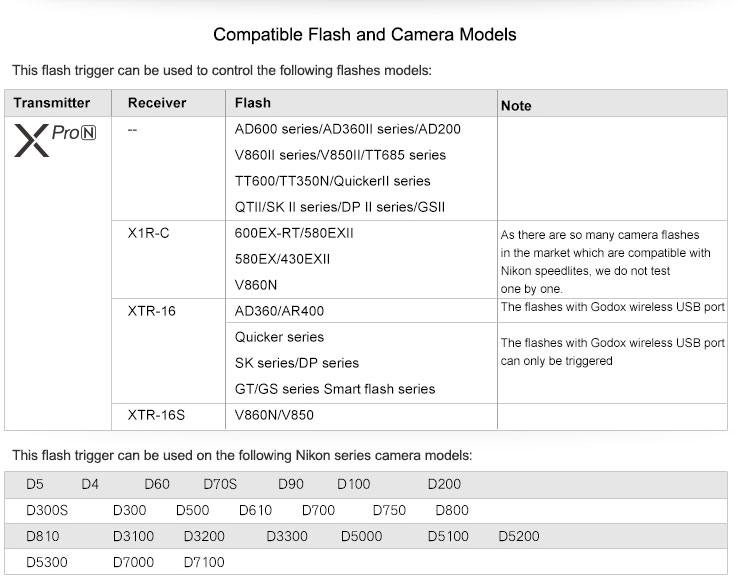Click the AD600 series flash entry
Viewport: 738px width, 585px height.
coord(347,129)
